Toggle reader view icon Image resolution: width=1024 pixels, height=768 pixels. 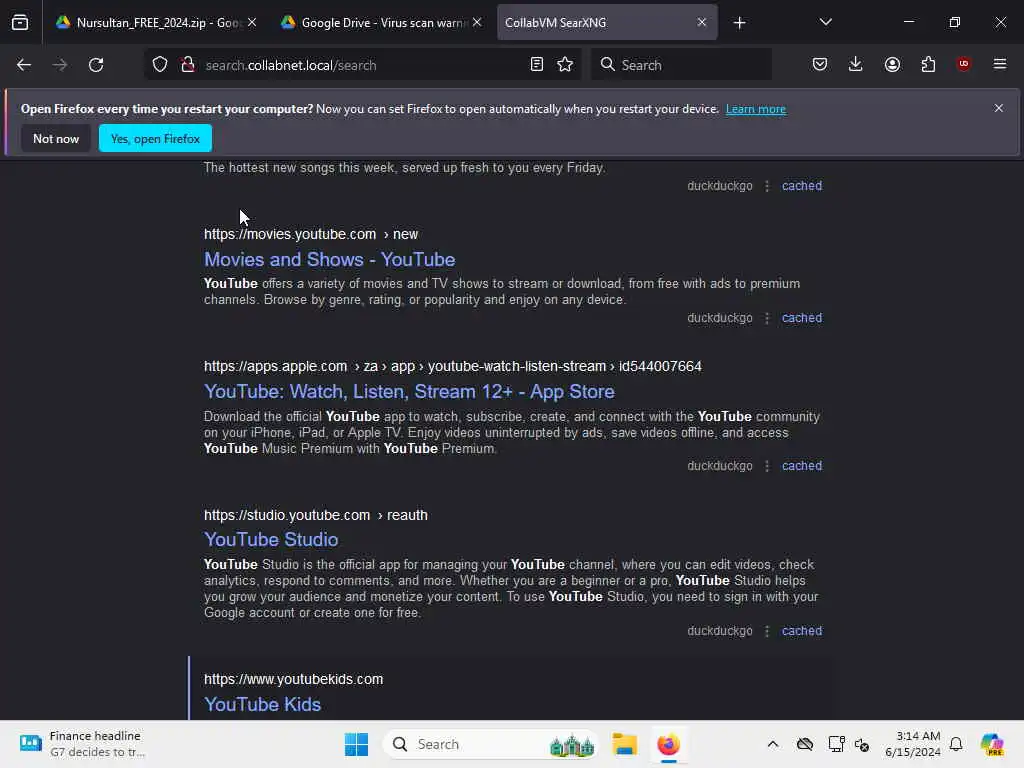537,65
